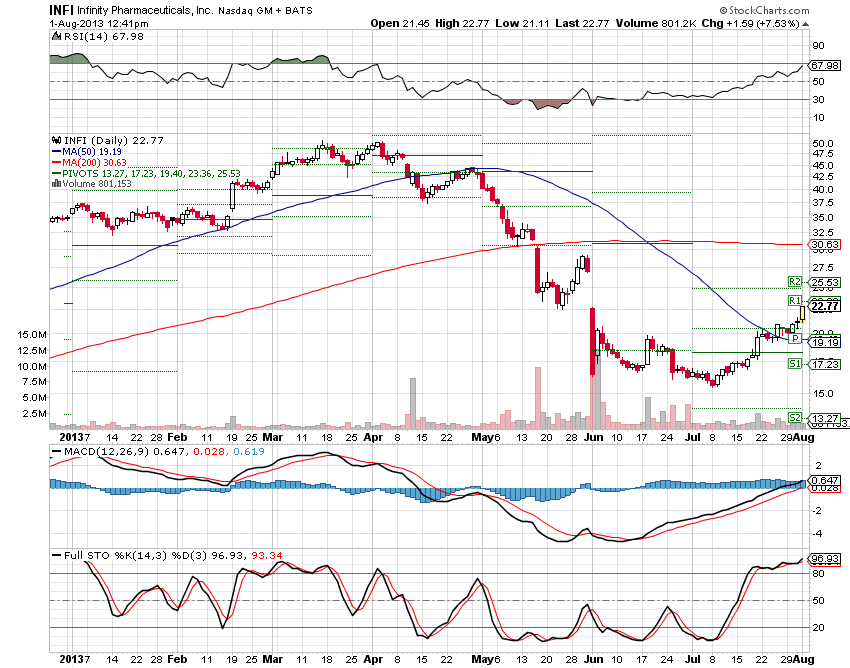Click the 'Open 21.45' quote value

coord(400,23)
